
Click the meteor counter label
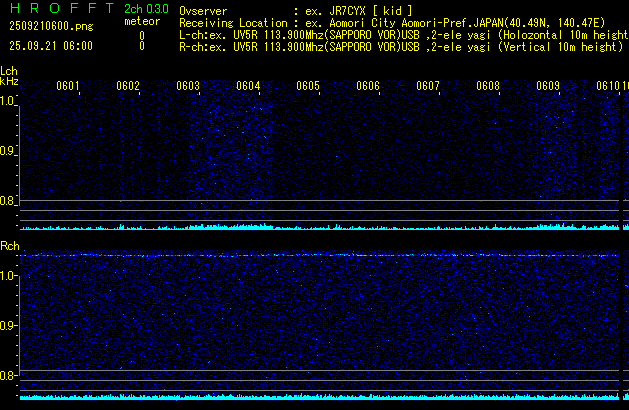tap(141, 21)
